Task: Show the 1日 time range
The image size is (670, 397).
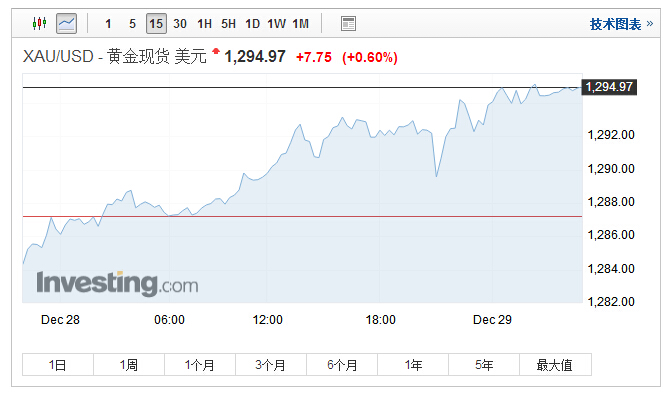Action: 58,365
